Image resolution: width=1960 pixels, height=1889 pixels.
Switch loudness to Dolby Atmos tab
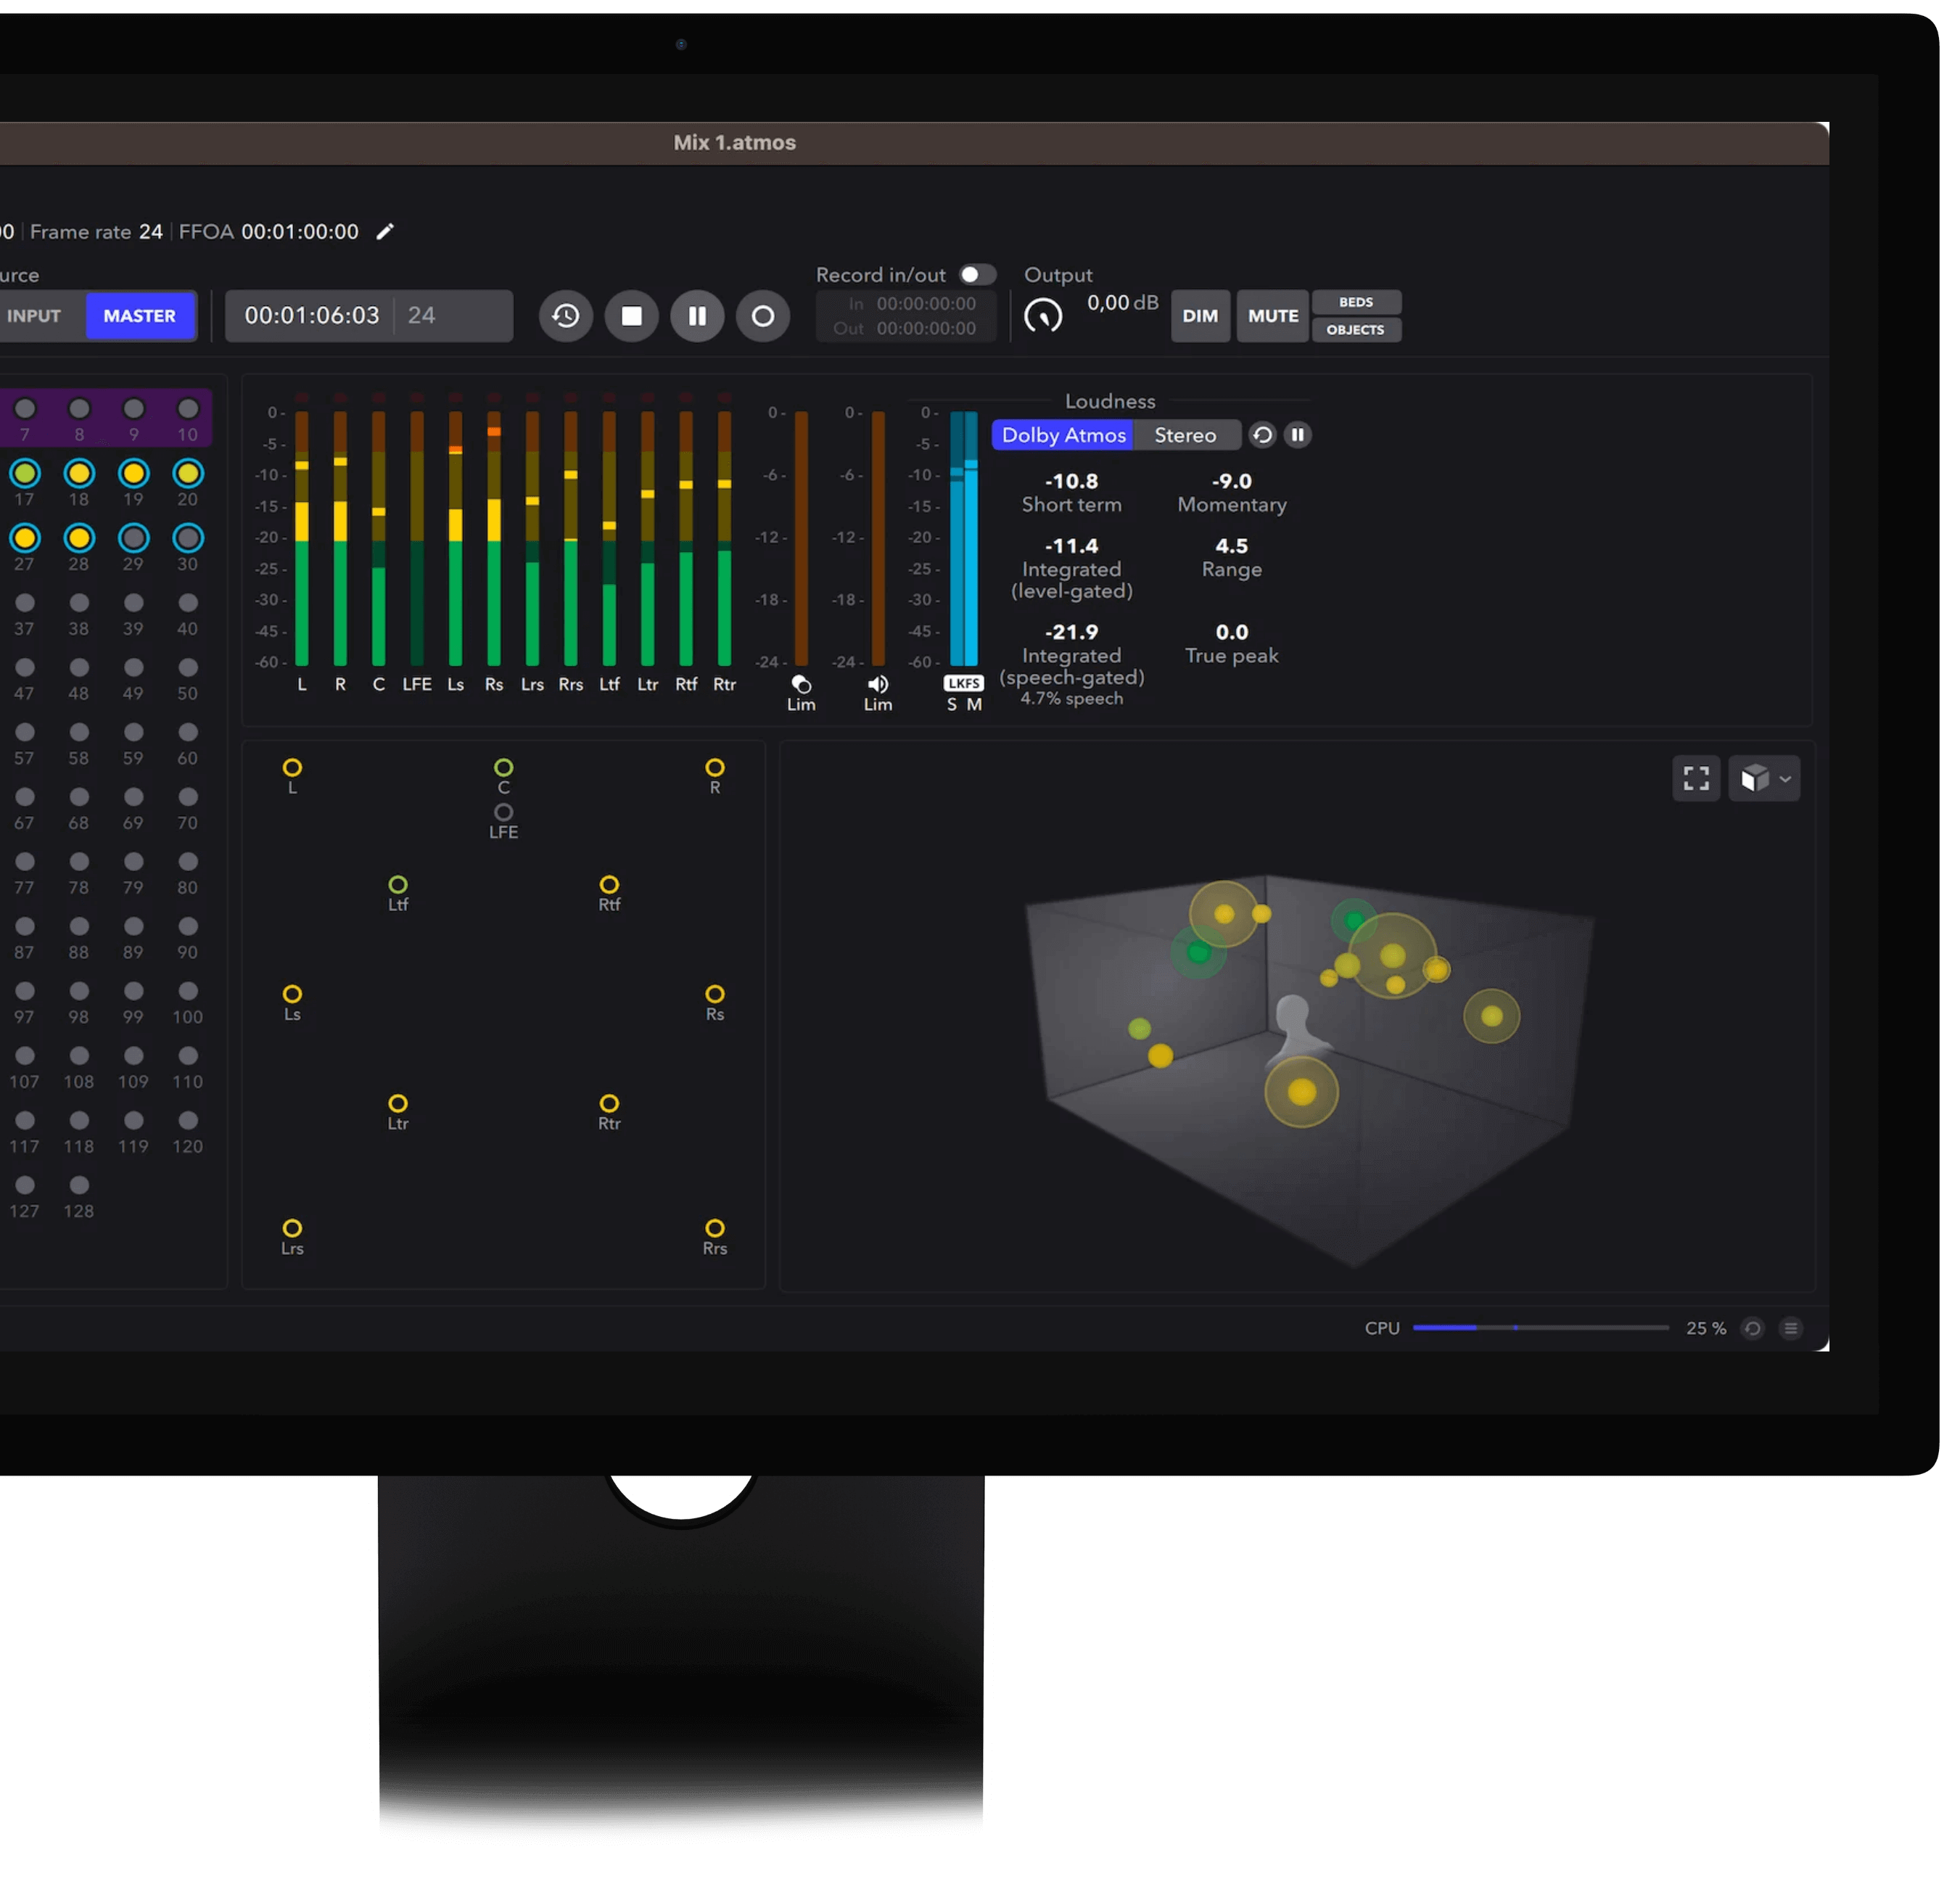pyautogui.click(x=1063, y=435)
